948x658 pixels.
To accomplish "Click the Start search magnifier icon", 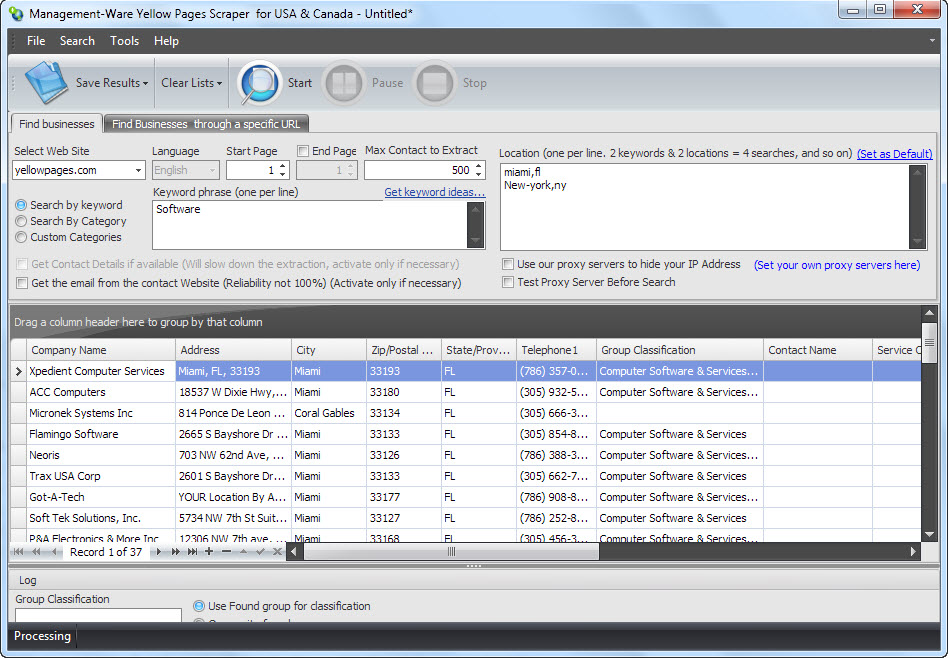I will [259, 83].
